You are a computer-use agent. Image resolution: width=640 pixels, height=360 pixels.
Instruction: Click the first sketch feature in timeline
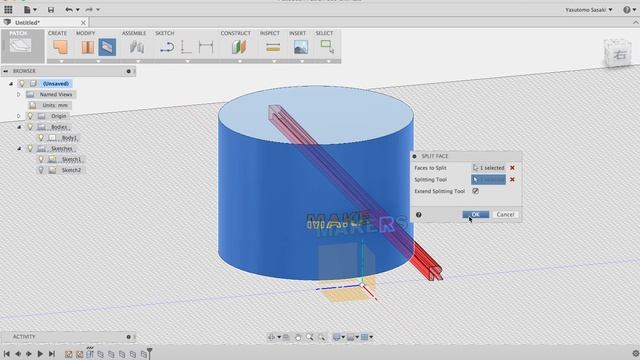click(x=69, y=354)
